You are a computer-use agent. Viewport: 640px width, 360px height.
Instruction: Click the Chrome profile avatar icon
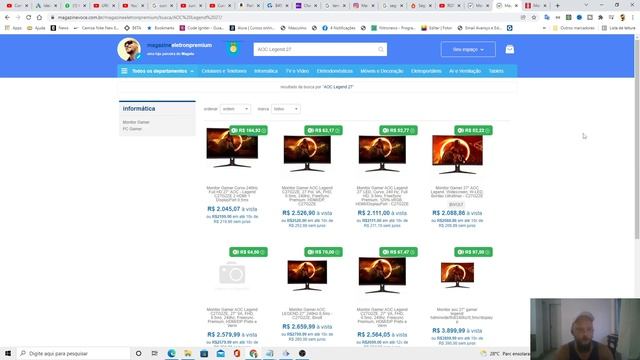click(622, 18)
